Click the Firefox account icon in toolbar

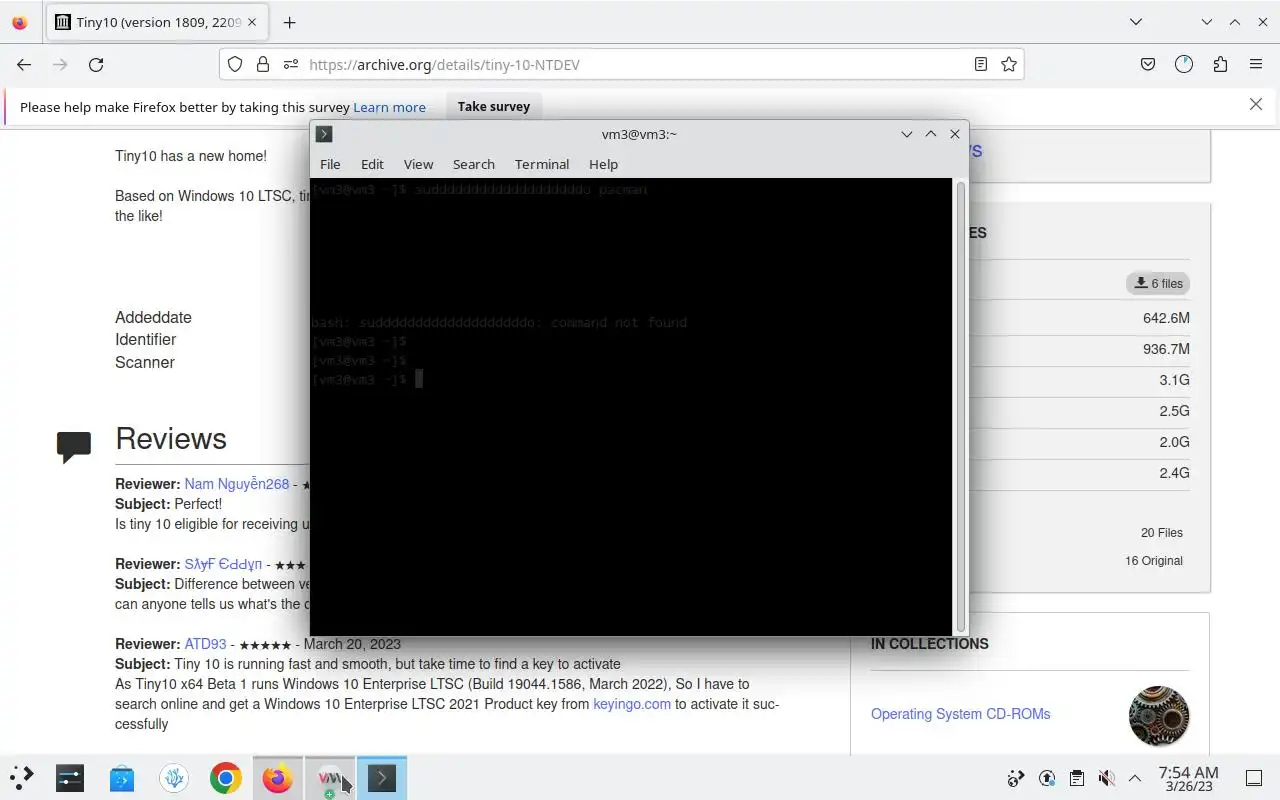(1184, 64)
